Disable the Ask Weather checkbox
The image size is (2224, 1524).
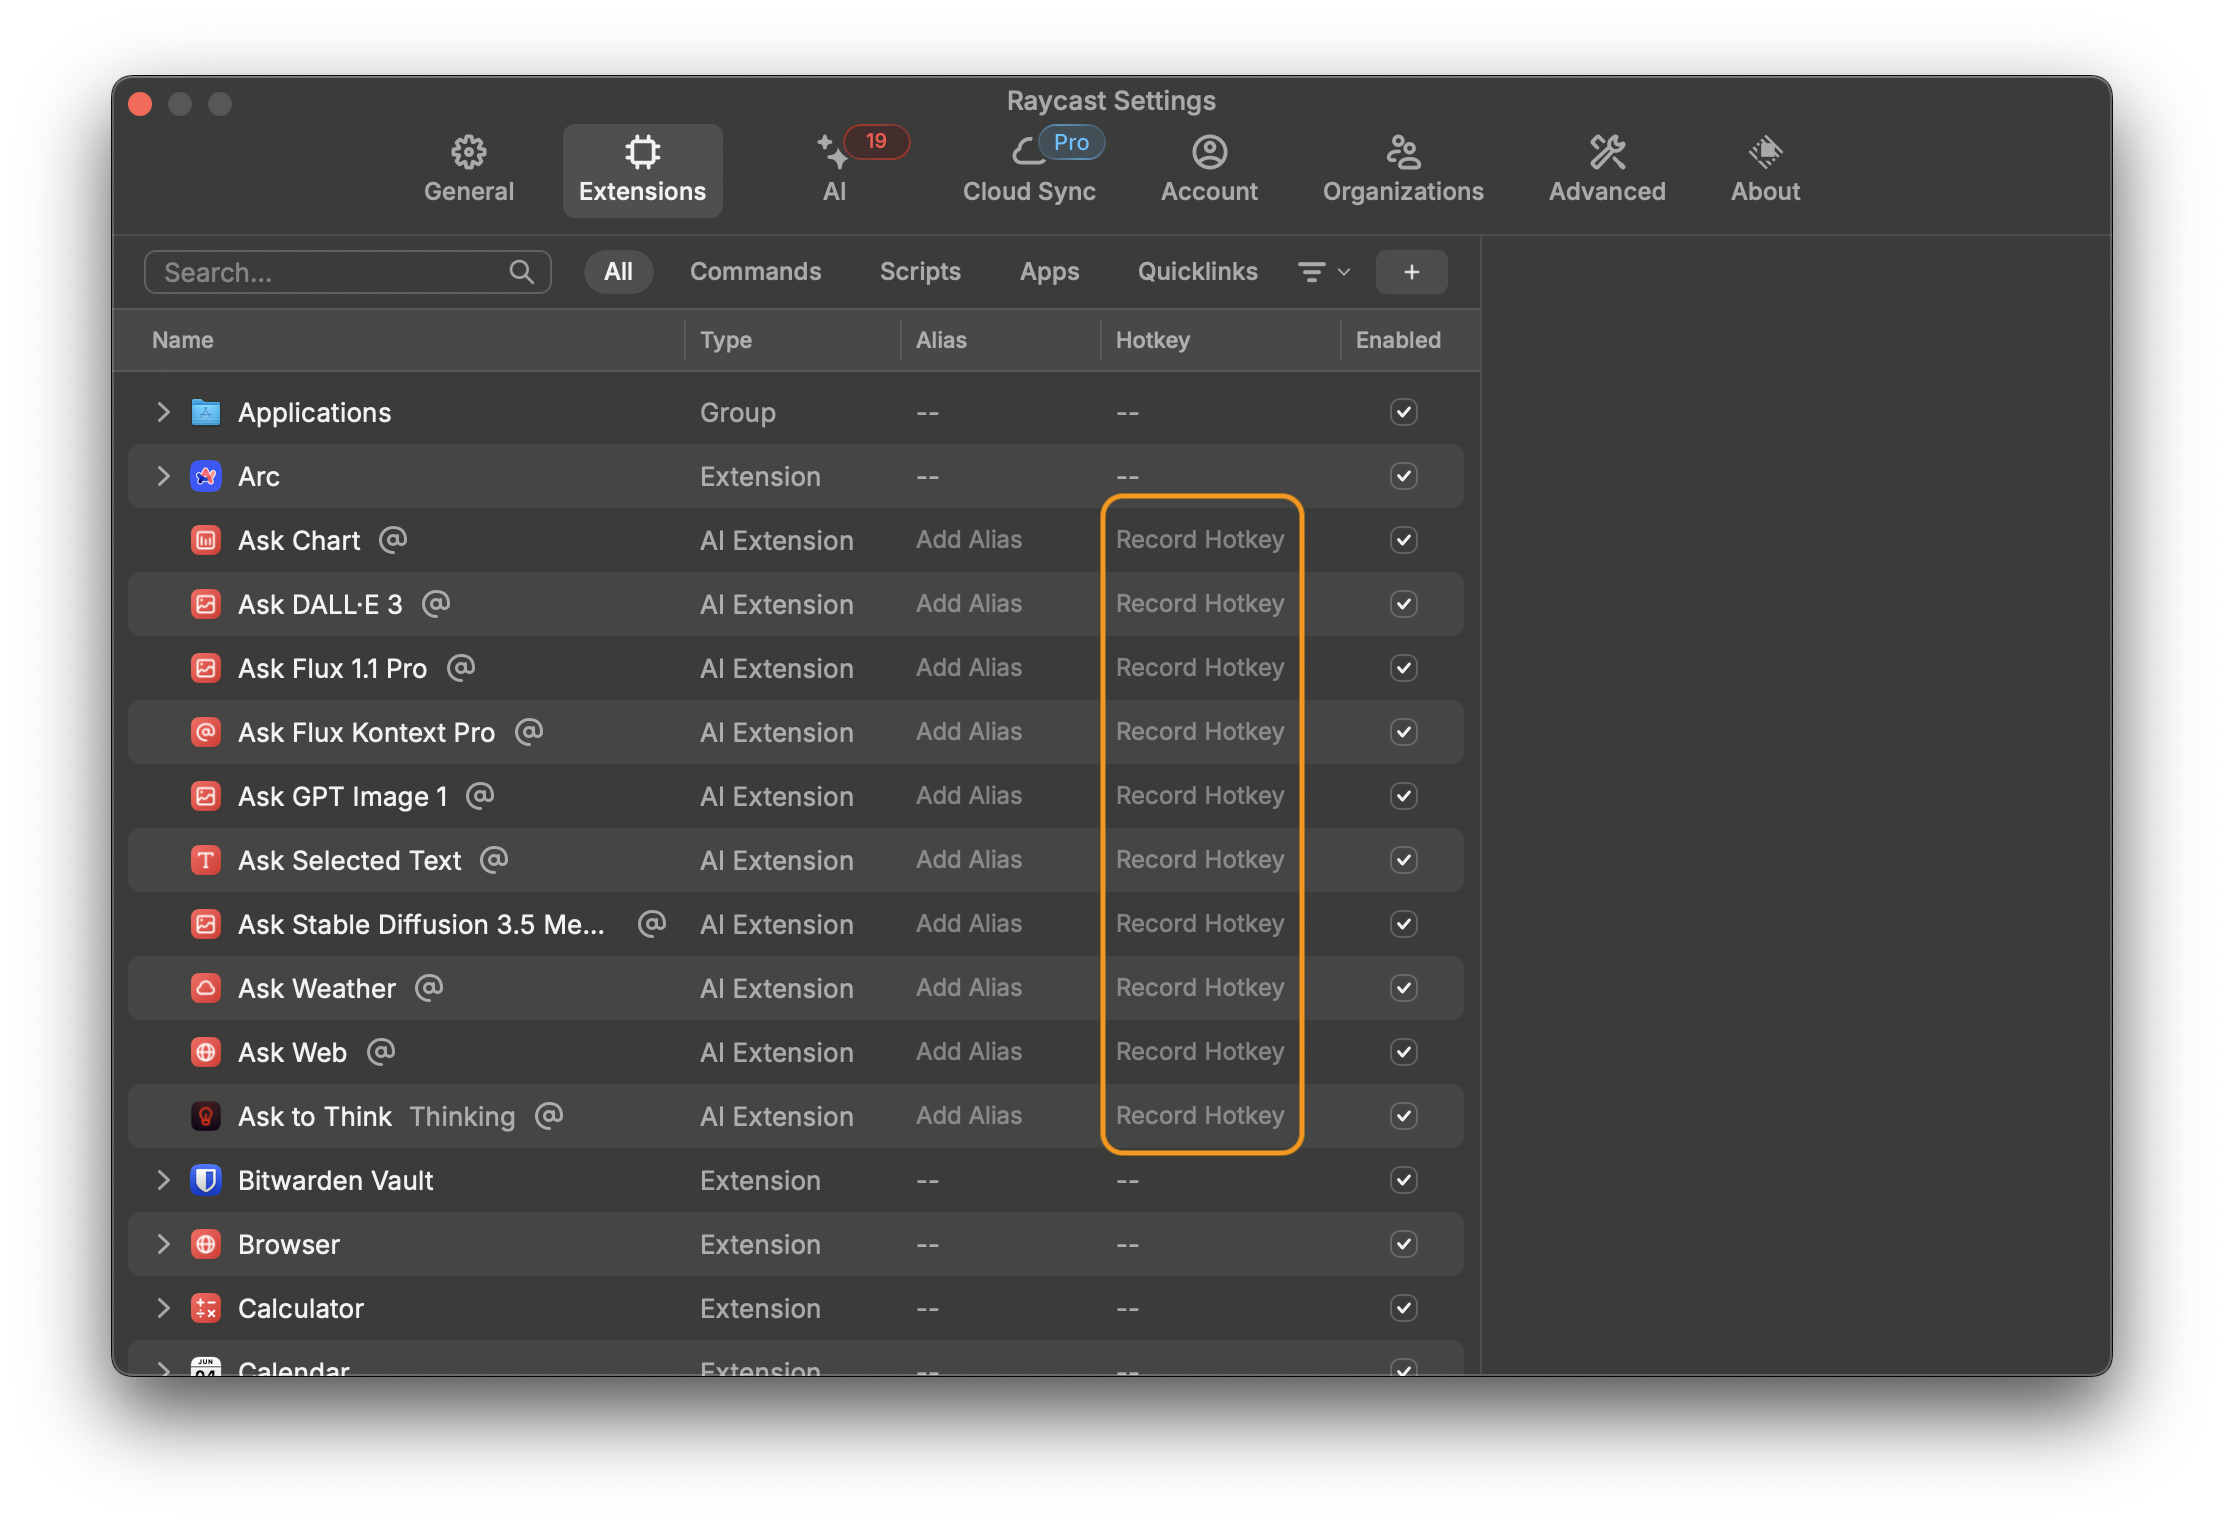(1403, 988)
